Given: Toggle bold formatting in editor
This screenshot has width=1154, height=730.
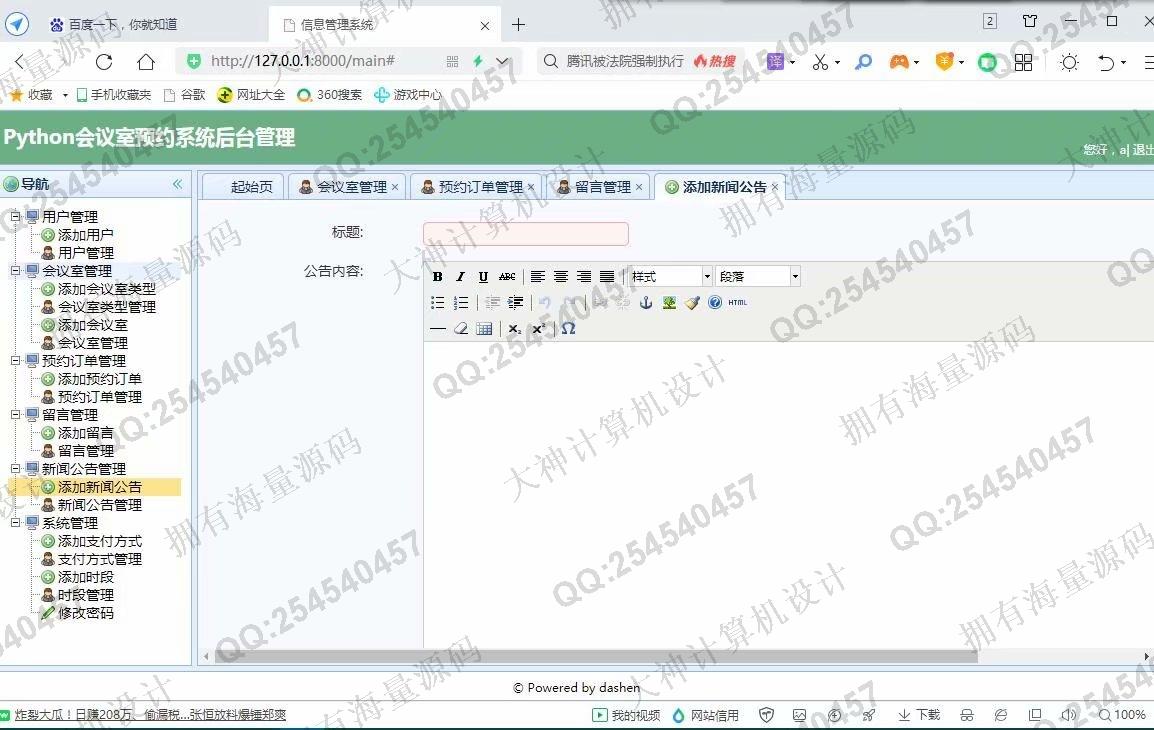Looking at the screenshot, I should point(437,277).
